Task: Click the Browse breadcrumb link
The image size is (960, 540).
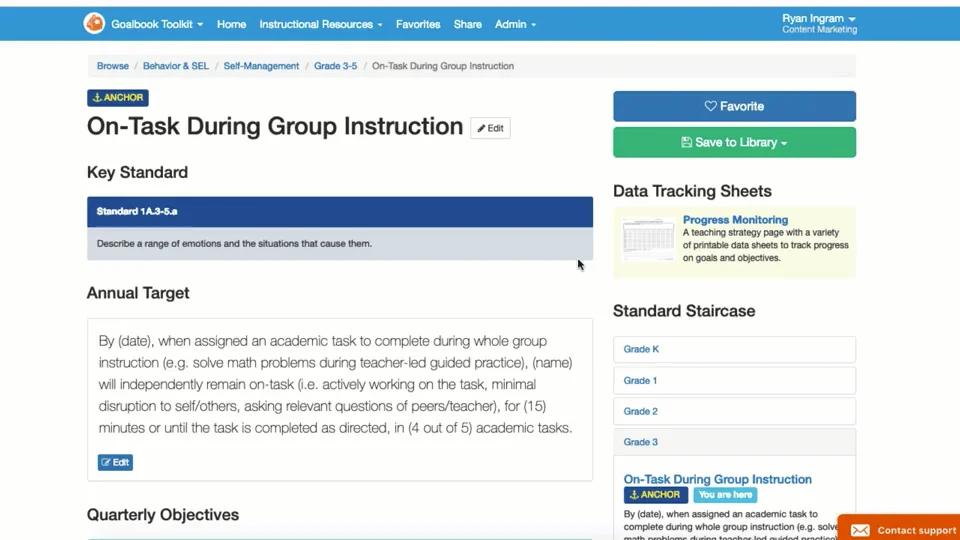Action: point(113,66)
